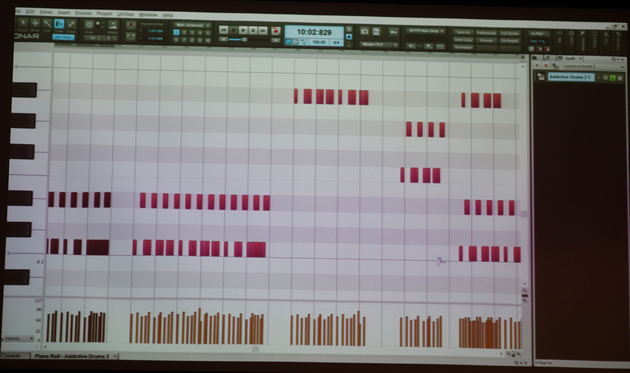The width and height of the screenshot is (630, 373).
Task: Open the Project menu
Action: point(104,13)
